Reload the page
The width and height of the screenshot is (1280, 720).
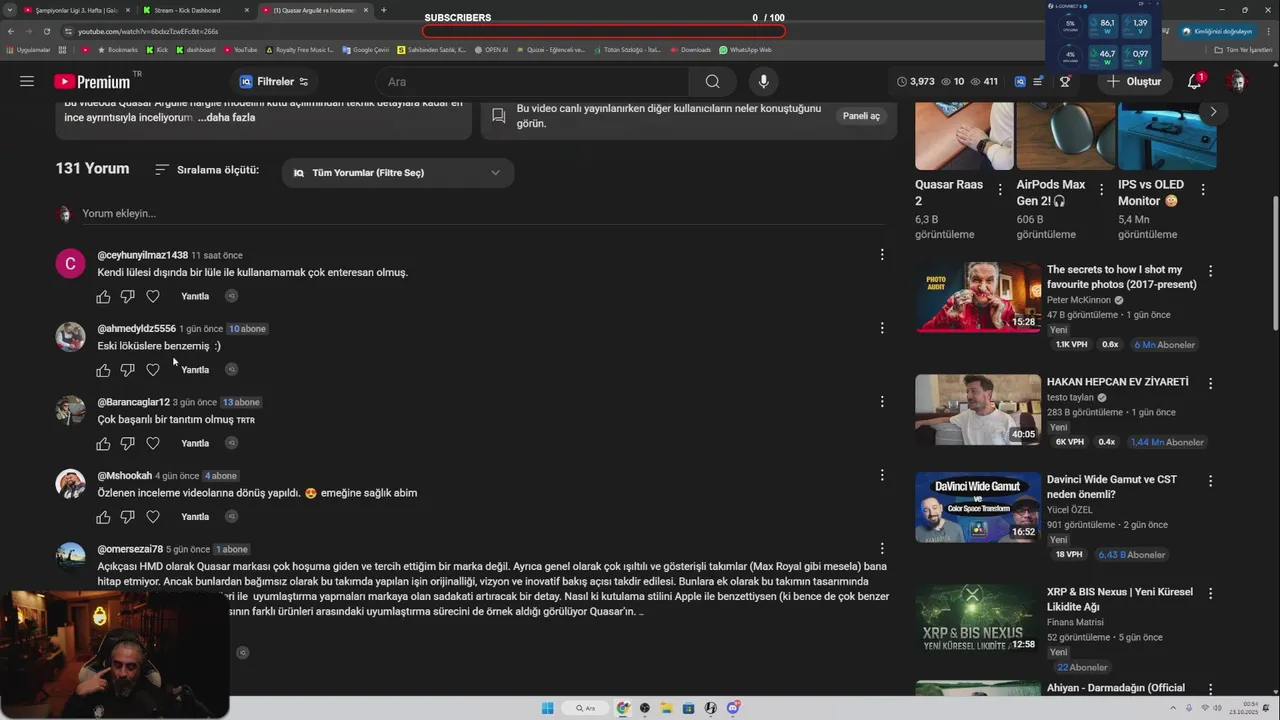click(x=47, y=31)
